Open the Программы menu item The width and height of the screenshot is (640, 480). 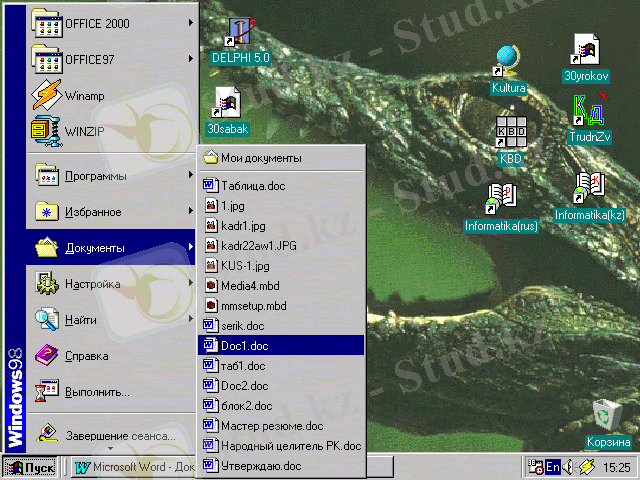click(111, 176)
